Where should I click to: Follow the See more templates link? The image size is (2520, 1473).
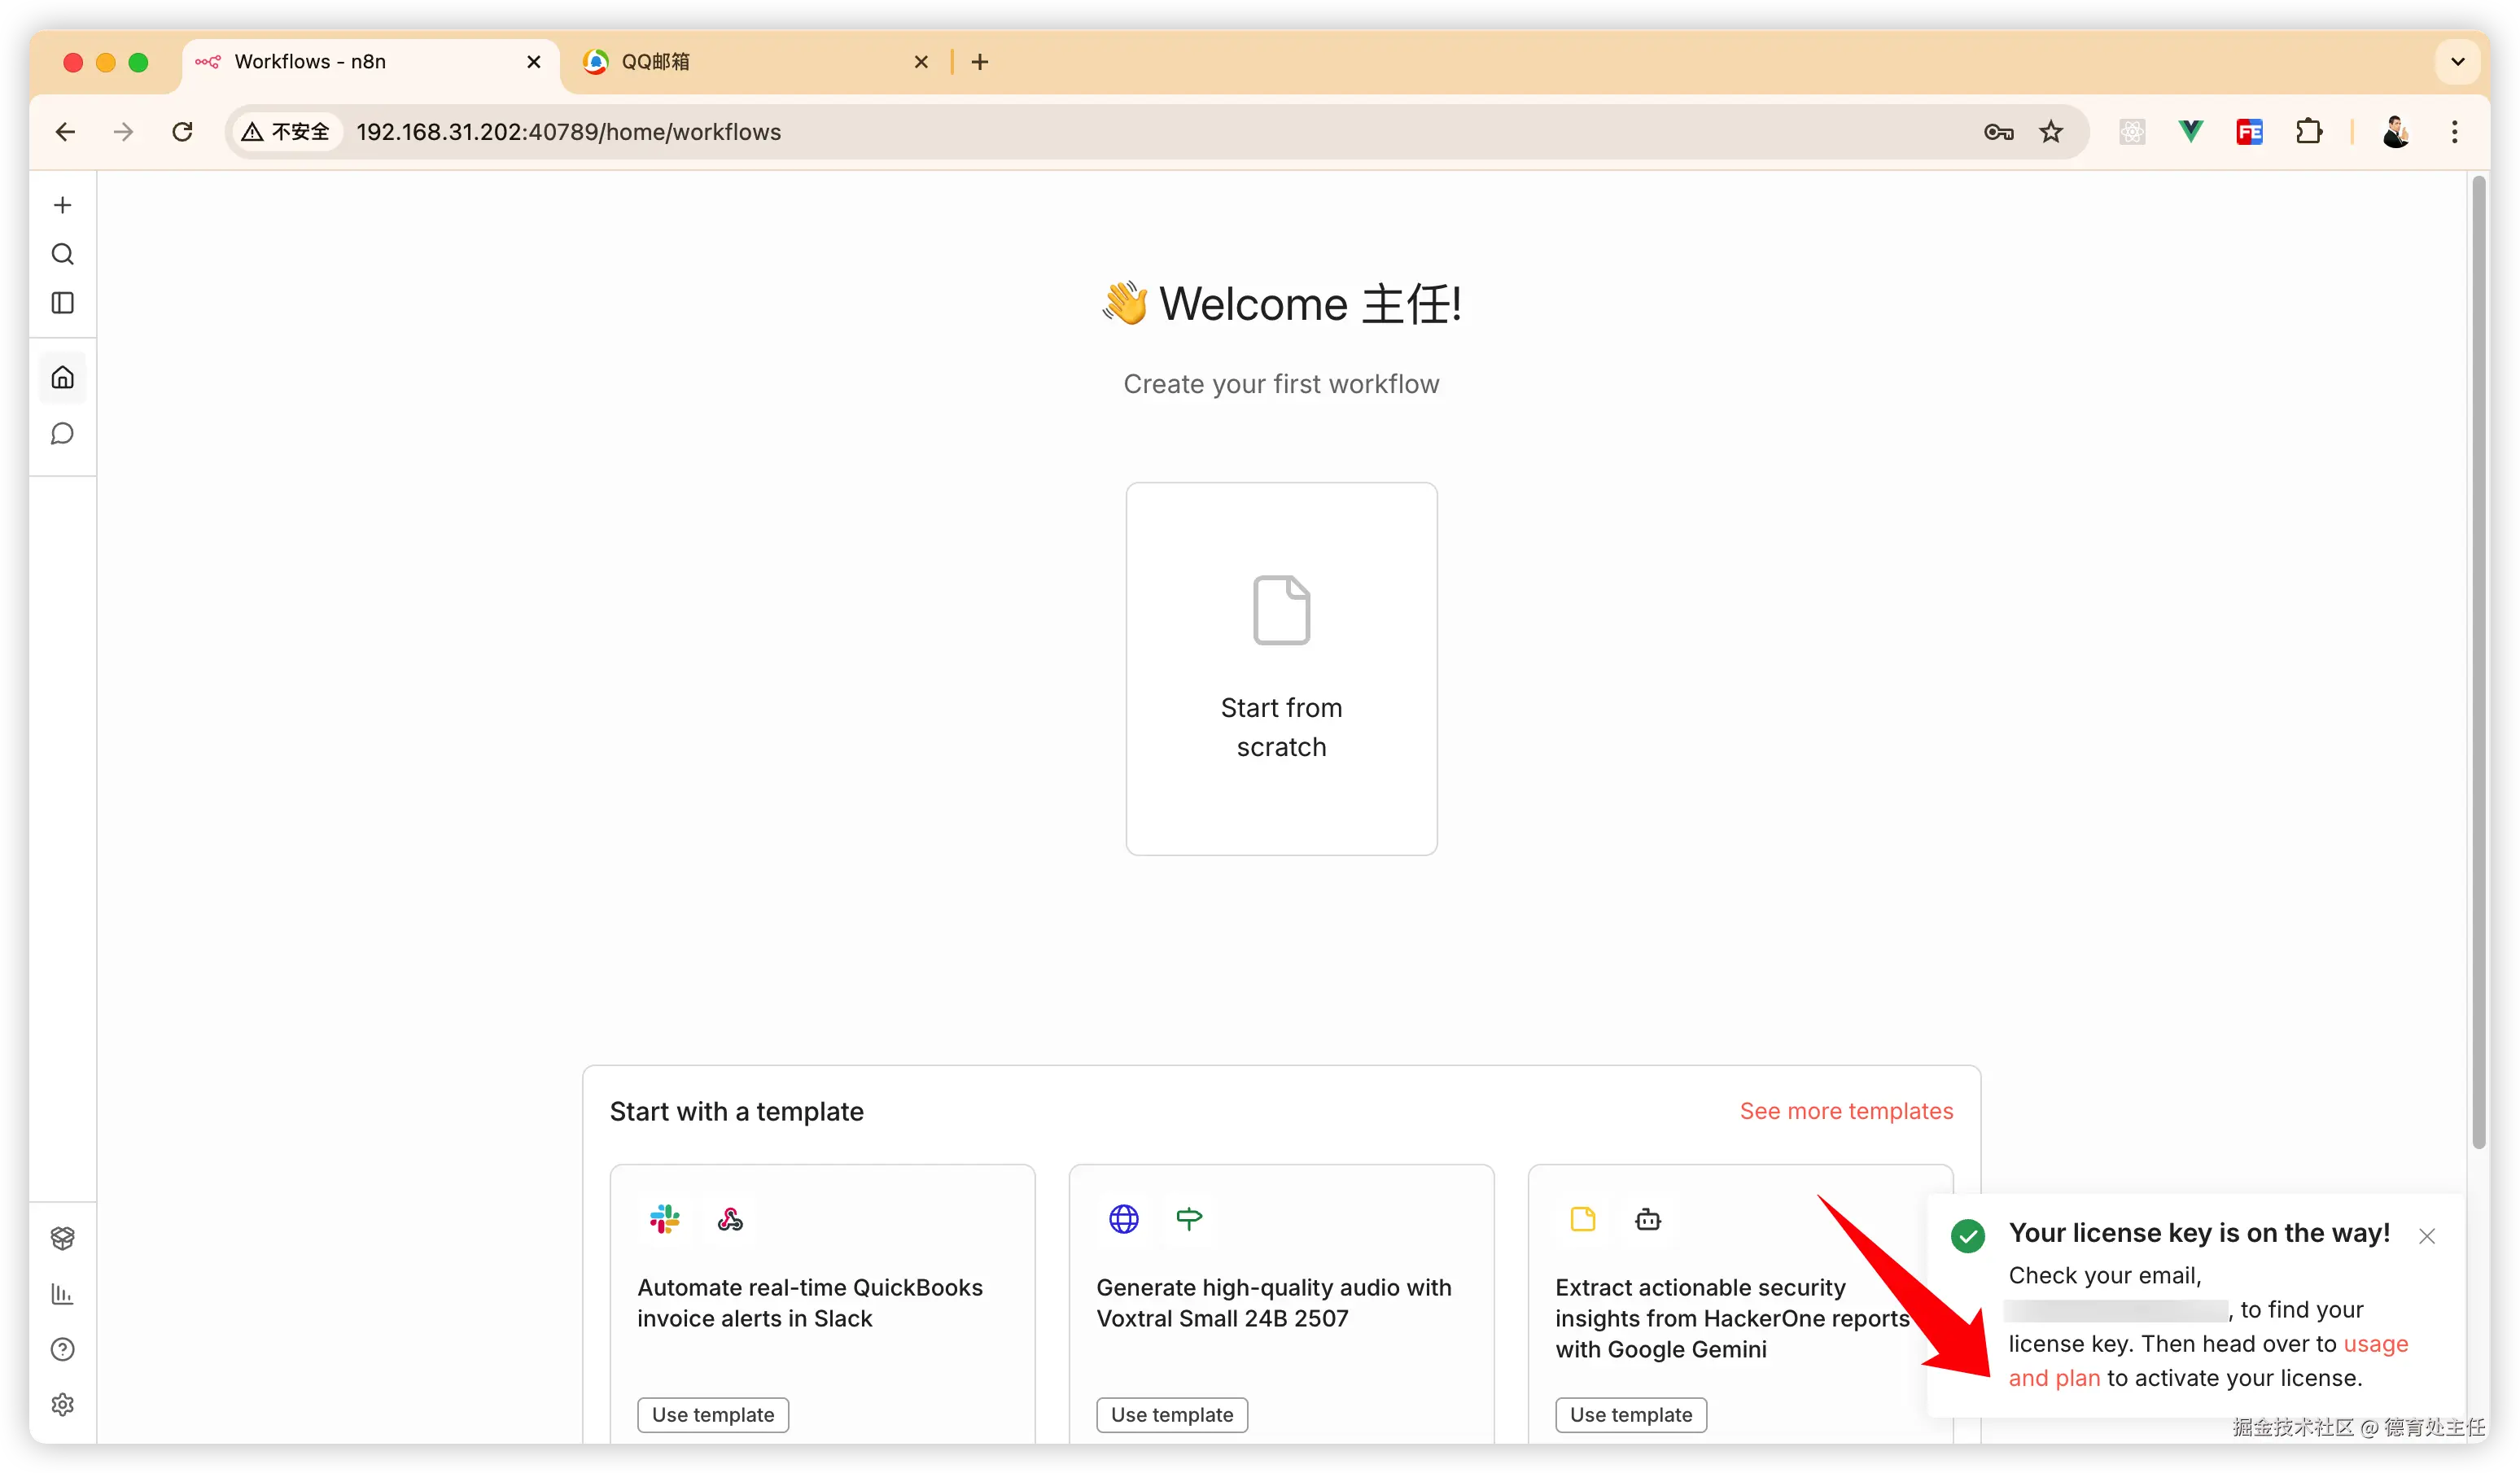pyautogui.click(x=1845, y=1111)
